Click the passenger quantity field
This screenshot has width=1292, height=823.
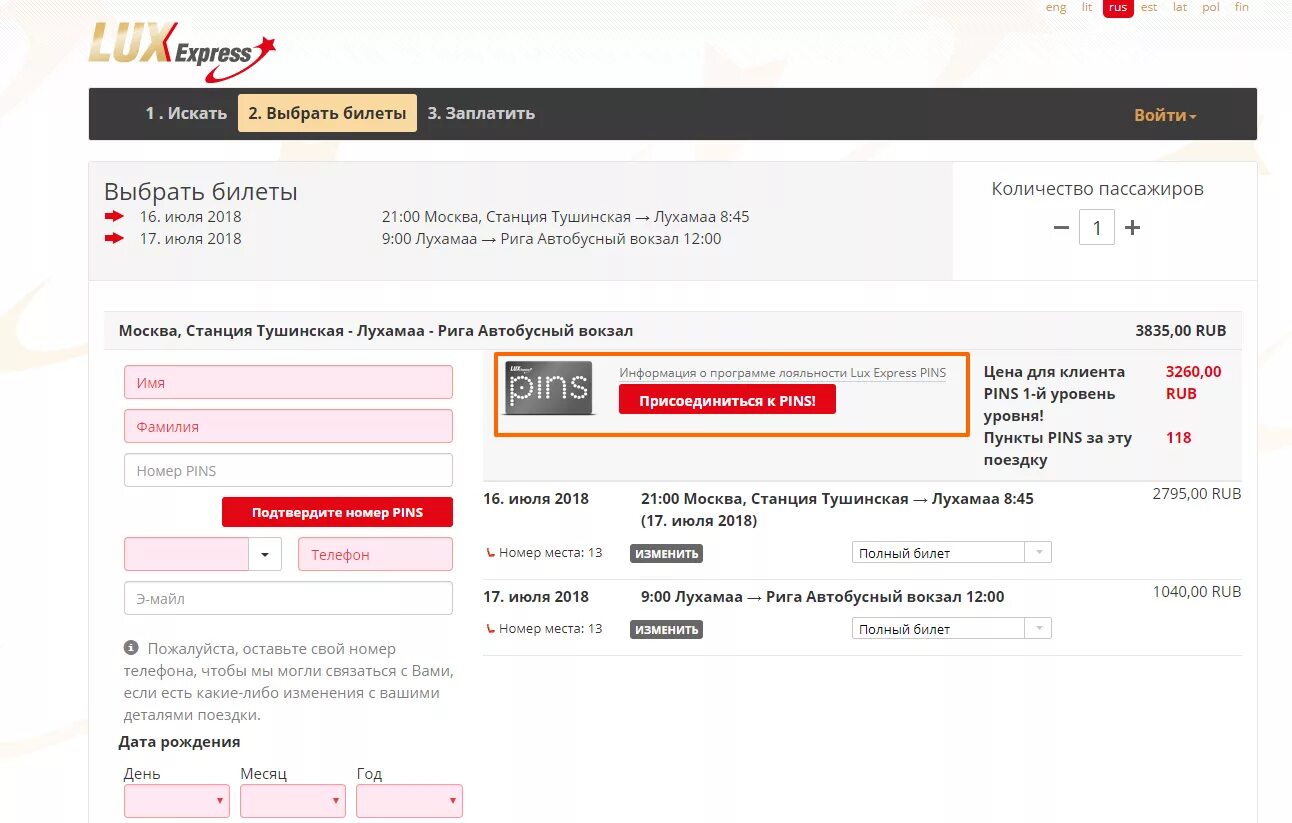(1096, 228)
